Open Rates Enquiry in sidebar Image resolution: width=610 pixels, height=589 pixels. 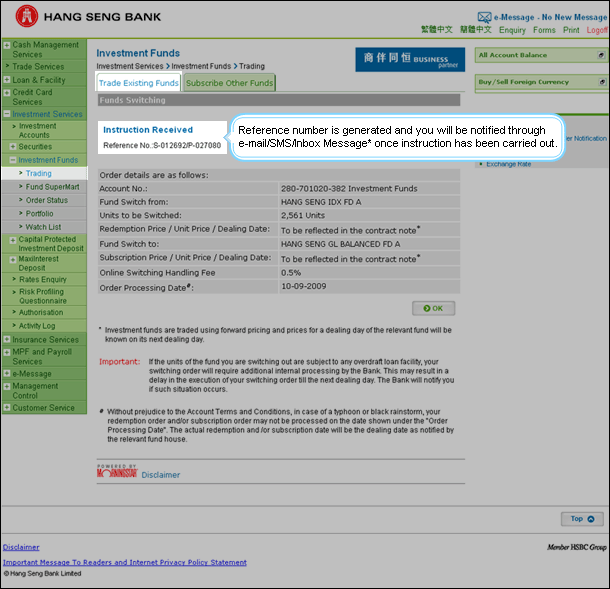pos(43,279)
